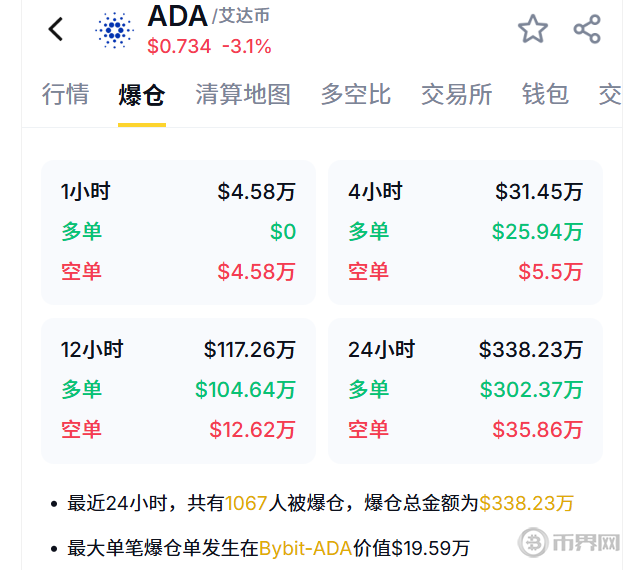631x570 pixels.
Task: Select the partially visible 交 tab
Action: [x=610, y=95]
